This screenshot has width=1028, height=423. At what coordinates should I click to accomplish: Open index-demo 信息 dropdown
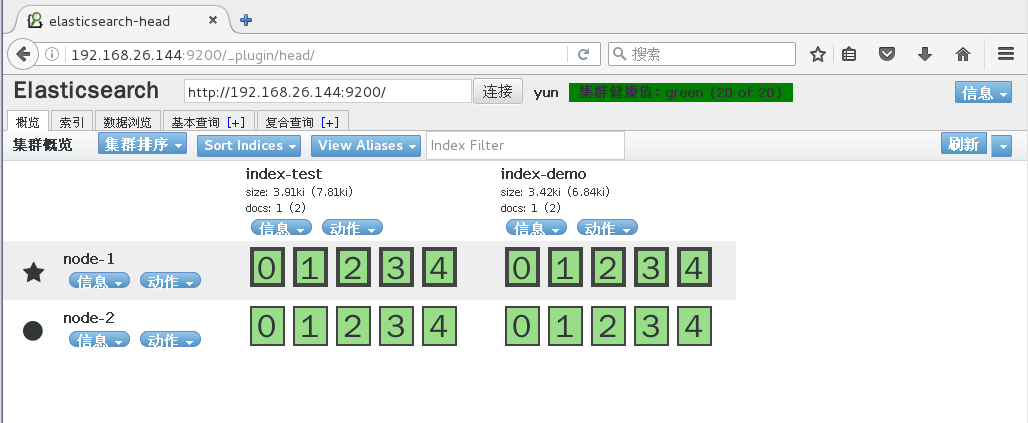tap(536, 228)
